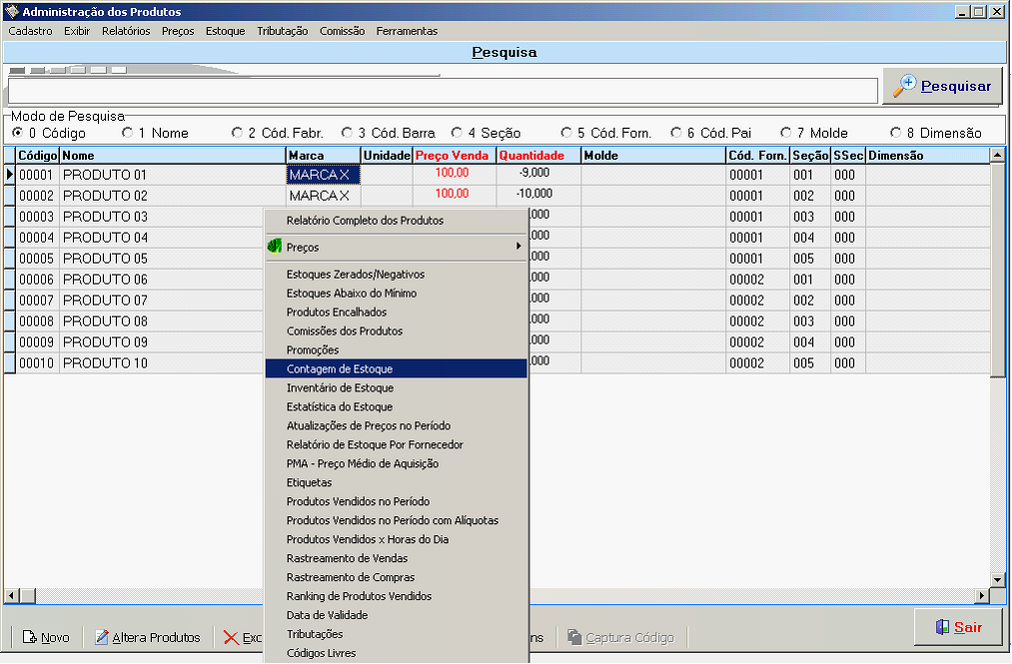This screenshot has height=664, width=1012.
Task: Click the red X delete icon
Action: pyautogui.click(x=231, y=637)
